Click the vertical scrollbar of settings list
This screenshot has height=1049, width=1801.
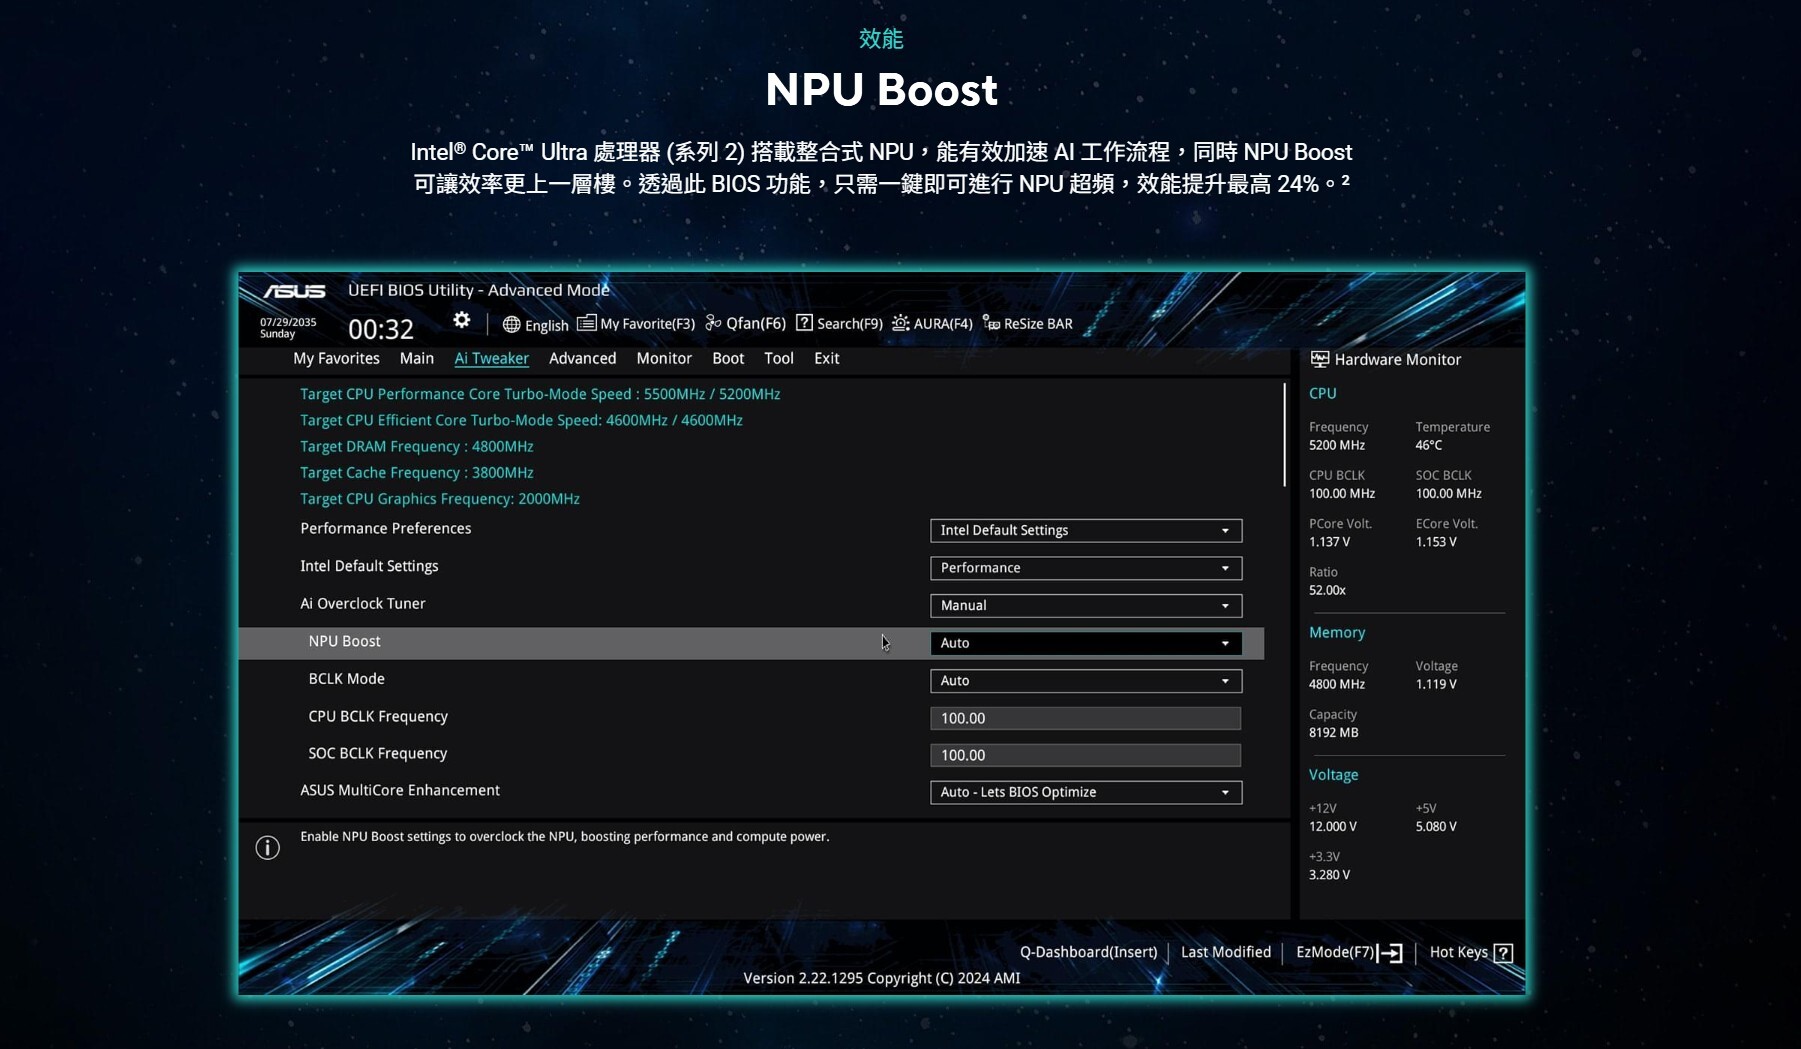1284,436
